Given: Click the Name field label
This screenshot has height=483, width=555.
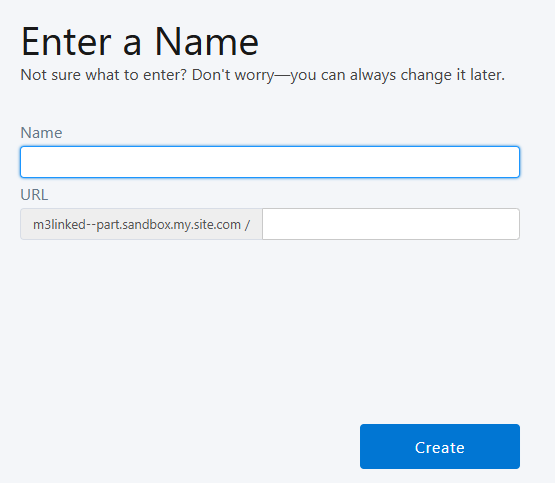Looking at the screenshot, I should point(41,133).
